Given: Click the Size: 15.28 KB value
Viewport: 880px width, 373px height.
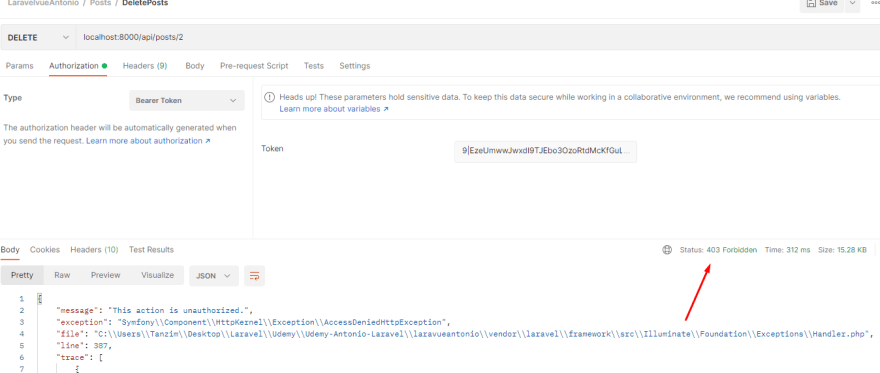Looking at the screenshot, I should point(842,250).
